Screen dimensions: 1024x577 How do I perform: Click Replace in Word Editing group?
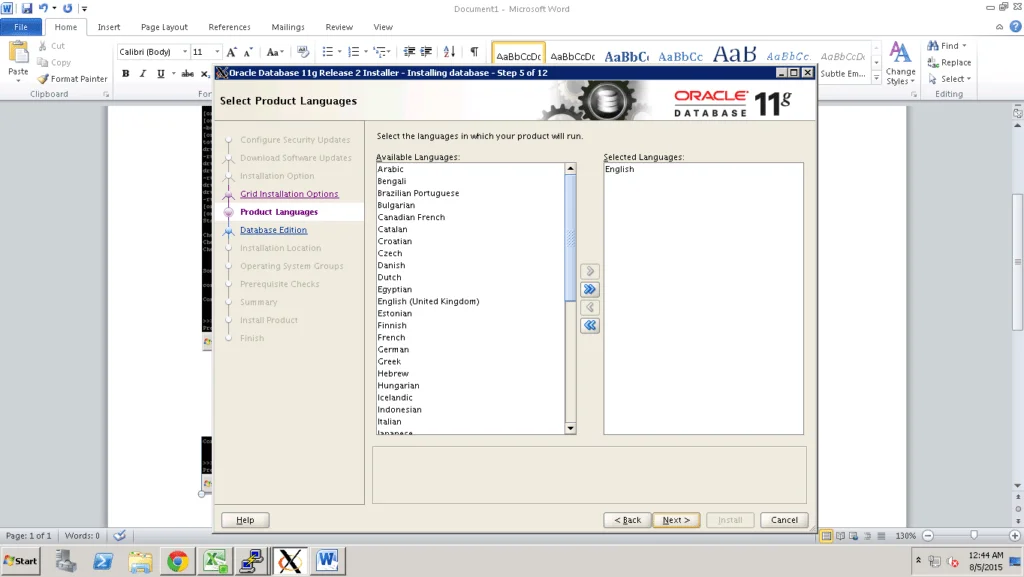(x=949, y=63)
